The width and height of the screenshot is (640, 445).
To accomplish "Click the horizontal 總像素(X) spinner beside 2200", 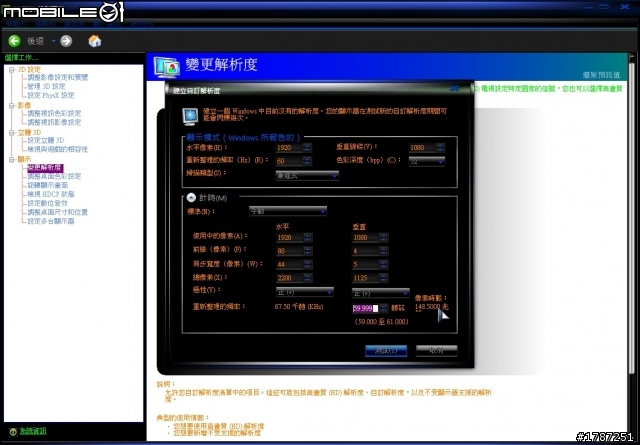I will coord(308,278).
